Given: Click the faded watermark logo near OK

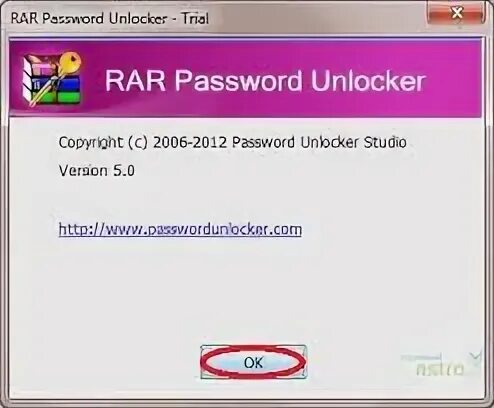Looking at the screenshot, I should pyautogui.click(x=439, y=366).
